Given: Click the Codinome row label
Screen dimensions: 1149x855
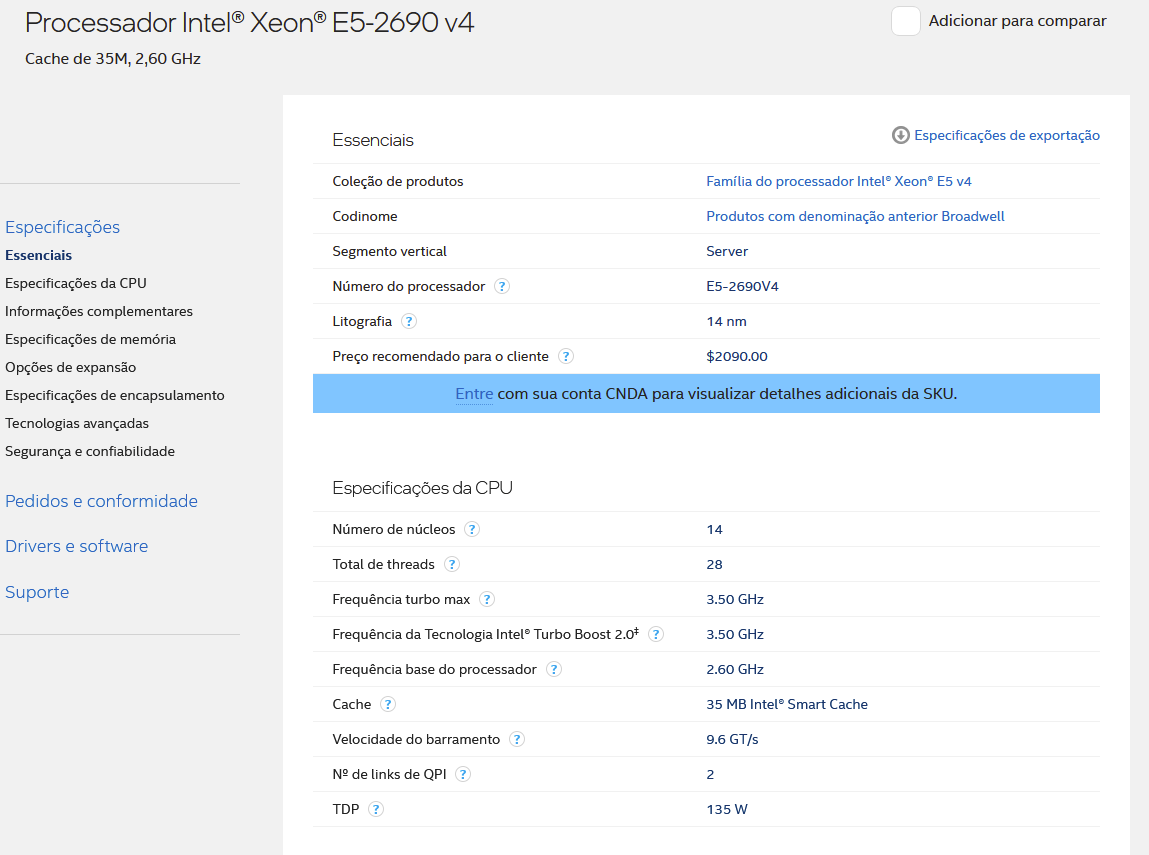Looking at the screenshot, I should 365,216.
